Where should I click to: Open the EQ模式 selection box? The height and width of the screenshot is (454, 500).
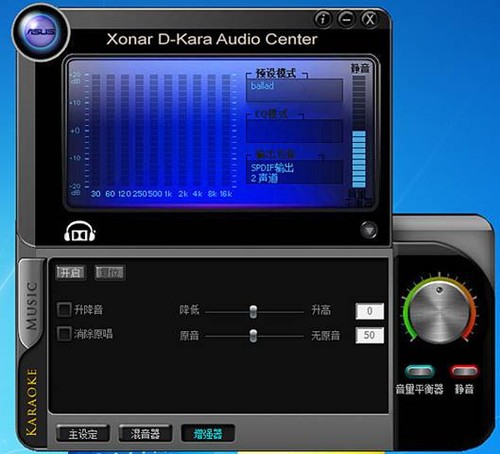(x=294, y=131)
